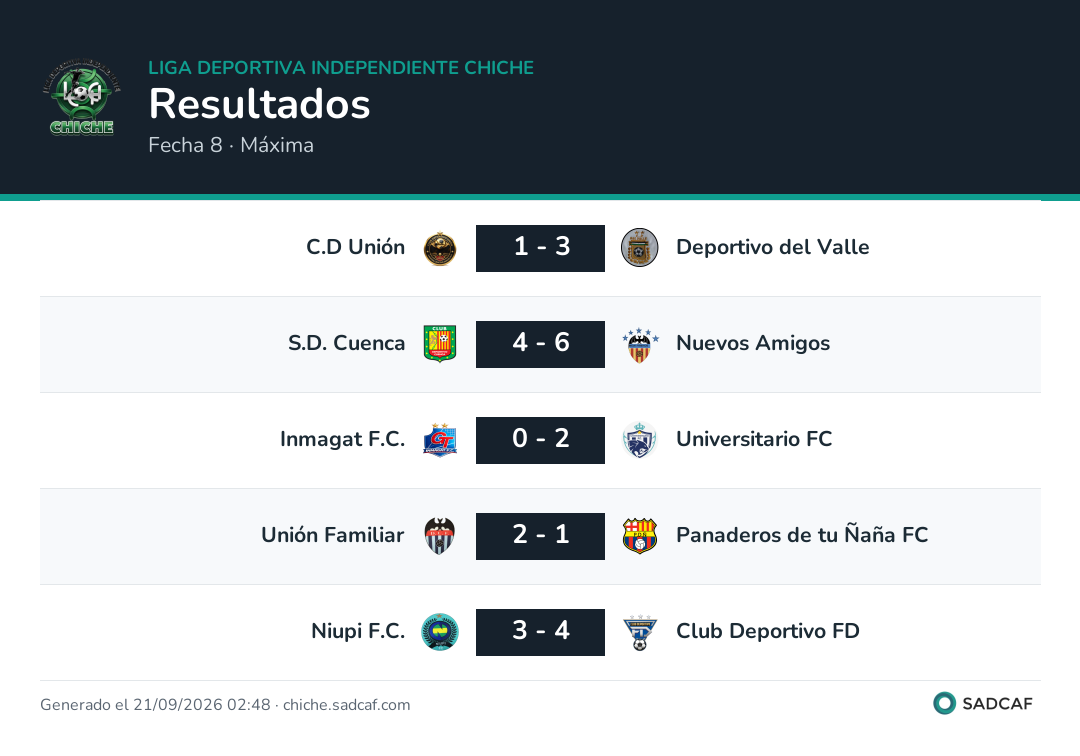
Task: Click the Liga Deportiva Independiente Chiche heading
Action: [x=341, y=67]
